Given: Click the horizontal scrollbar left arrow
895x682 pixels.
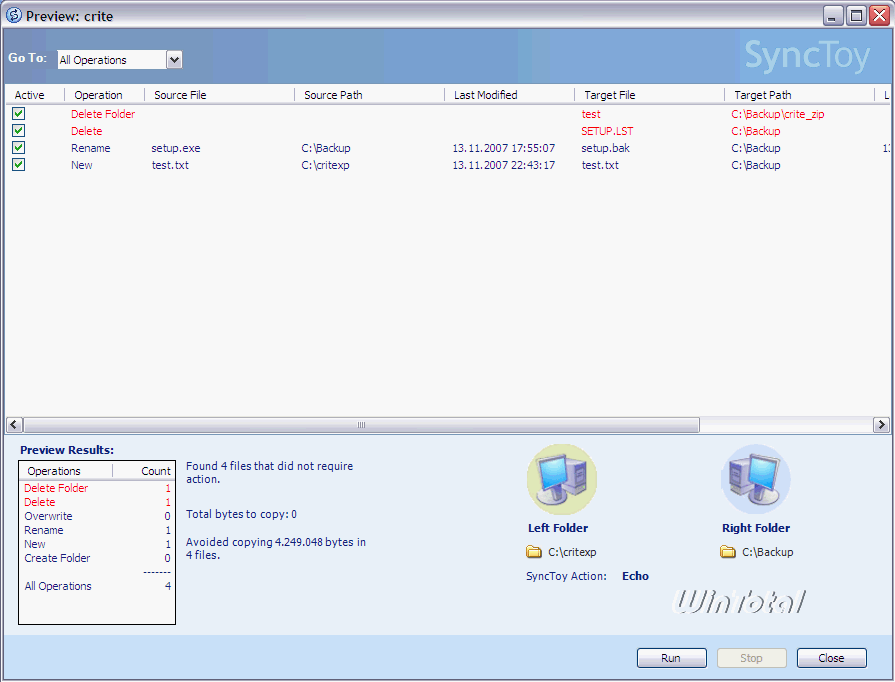Looking at the screenshot, I should (x=14, y=425).
